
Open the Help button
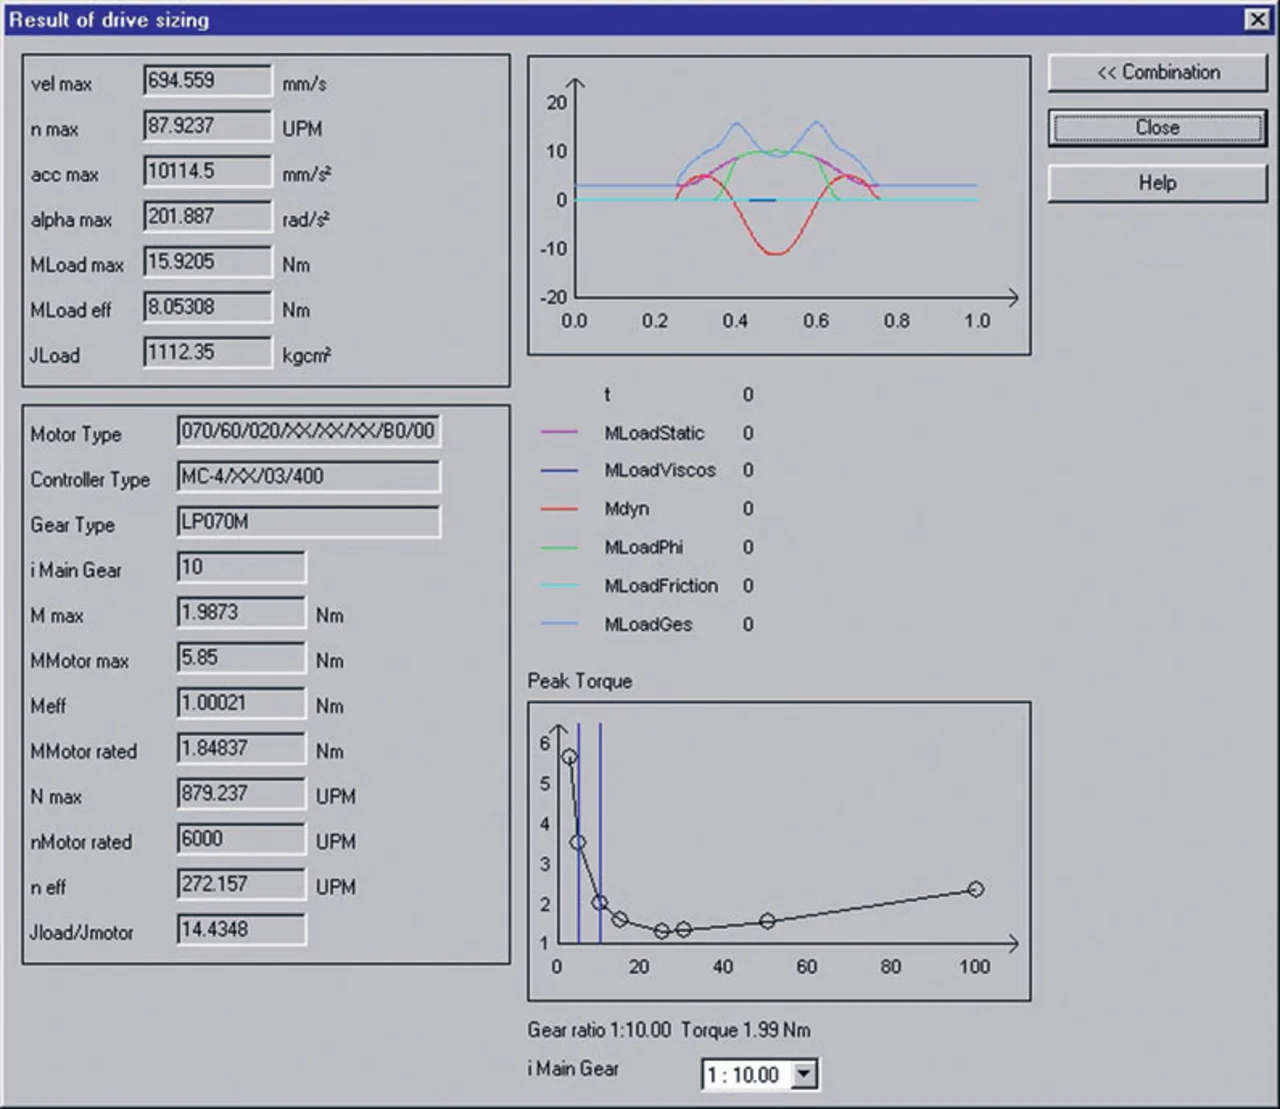(1157, 183)
